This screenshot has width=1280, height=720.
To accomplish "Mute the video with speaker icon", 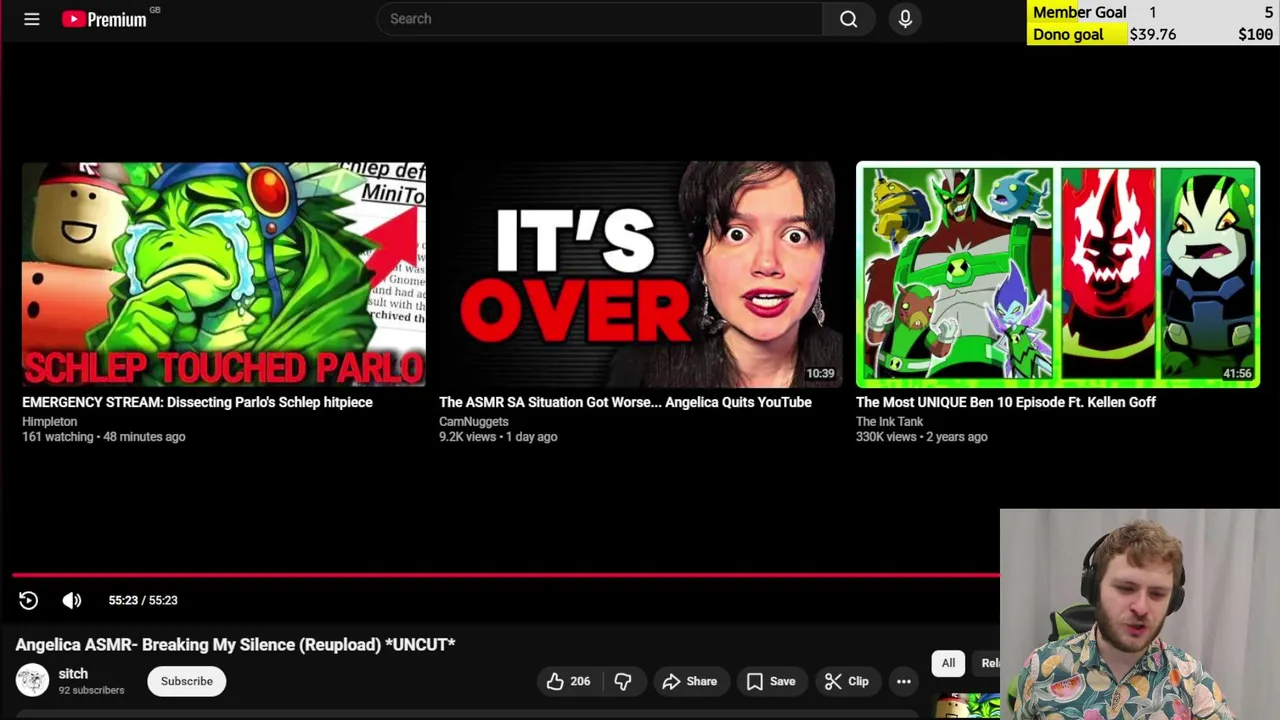I will [x=72, y=600].
